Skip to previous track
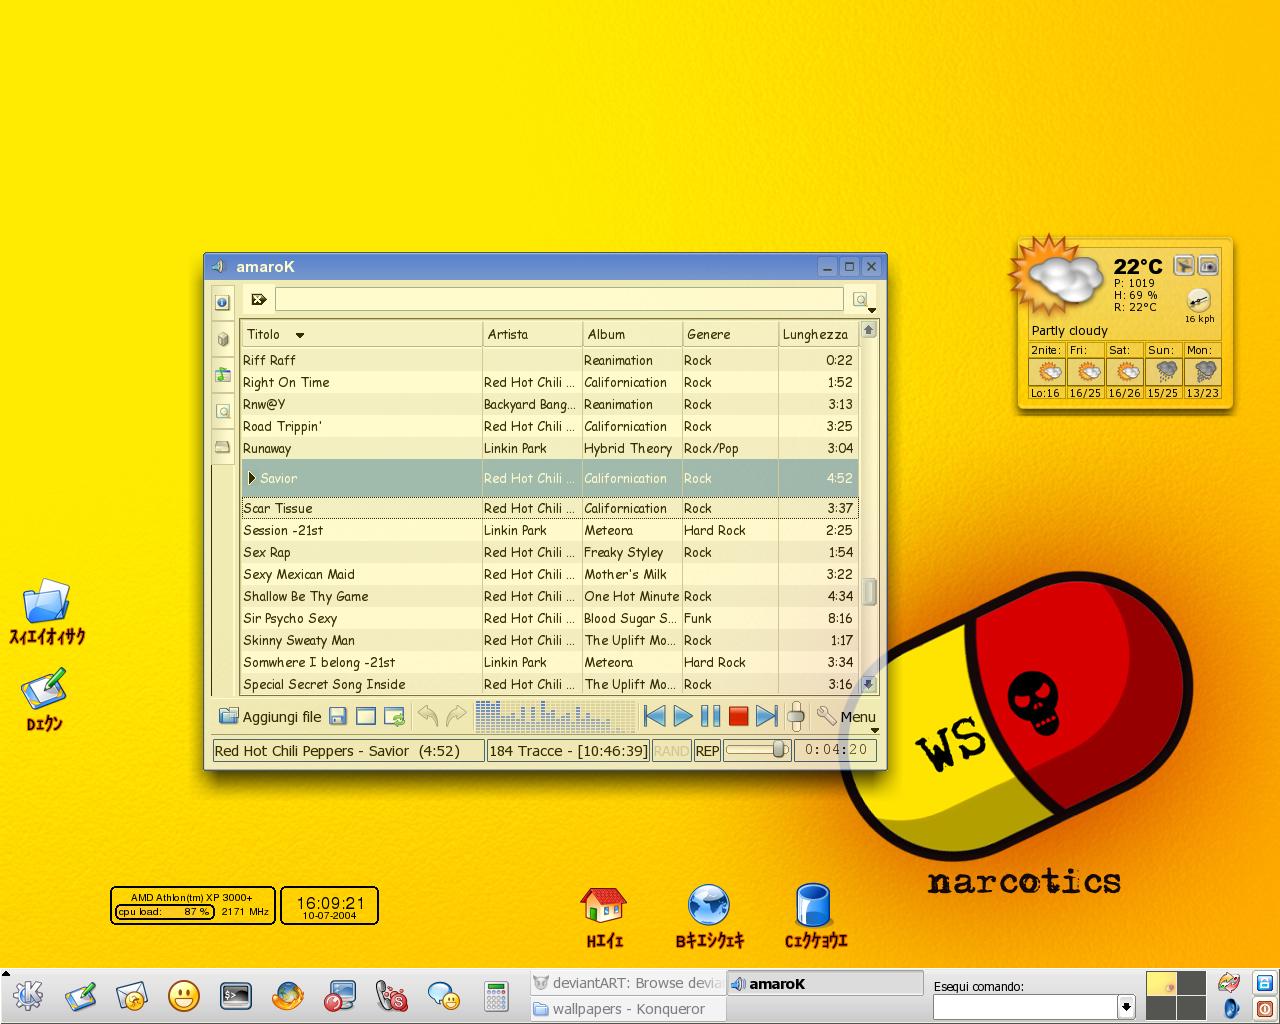Viewport: 1280px width, 1024px height. coord(655,716)
